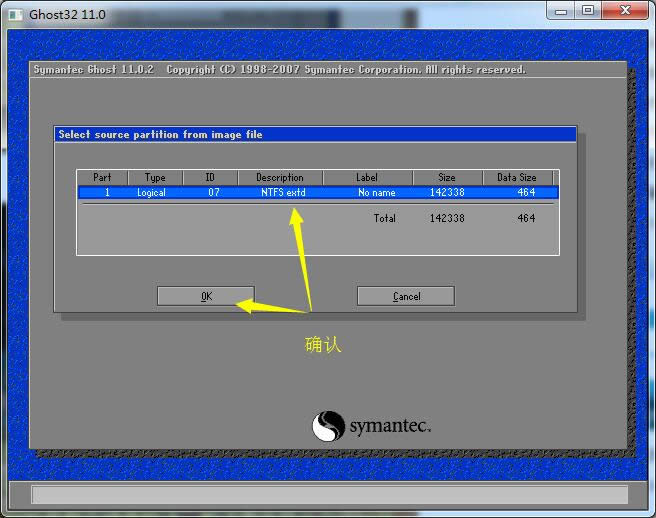The width and height of the screenshot is (656, 518).
Task: Click the Symantec yin-yang logo
Action: [328, 427]
